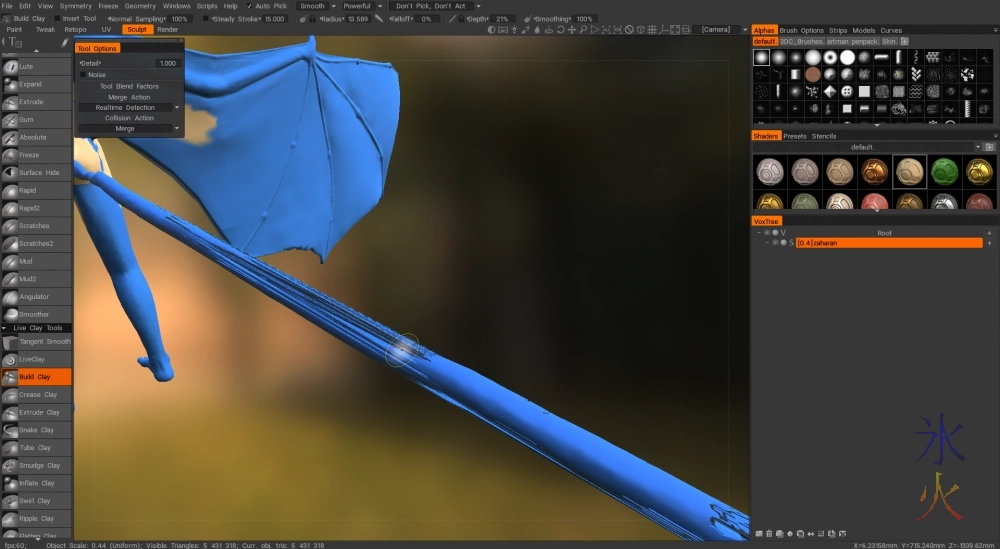Open the Camera view dropdown
Screen dimensions: 1000x549
pyautogui.click(x=720, y=30)
